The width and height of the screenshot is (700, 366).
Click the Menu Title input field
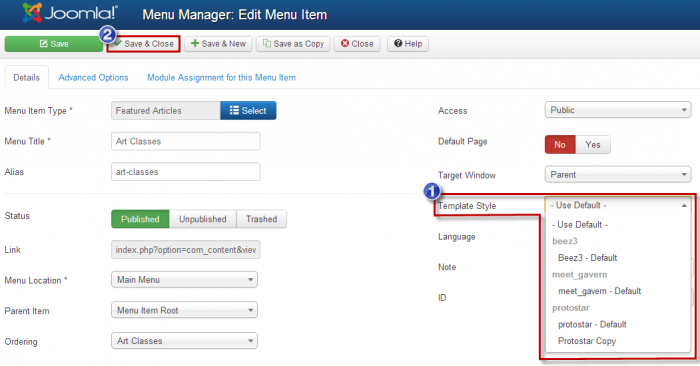[x=186, y=141]
